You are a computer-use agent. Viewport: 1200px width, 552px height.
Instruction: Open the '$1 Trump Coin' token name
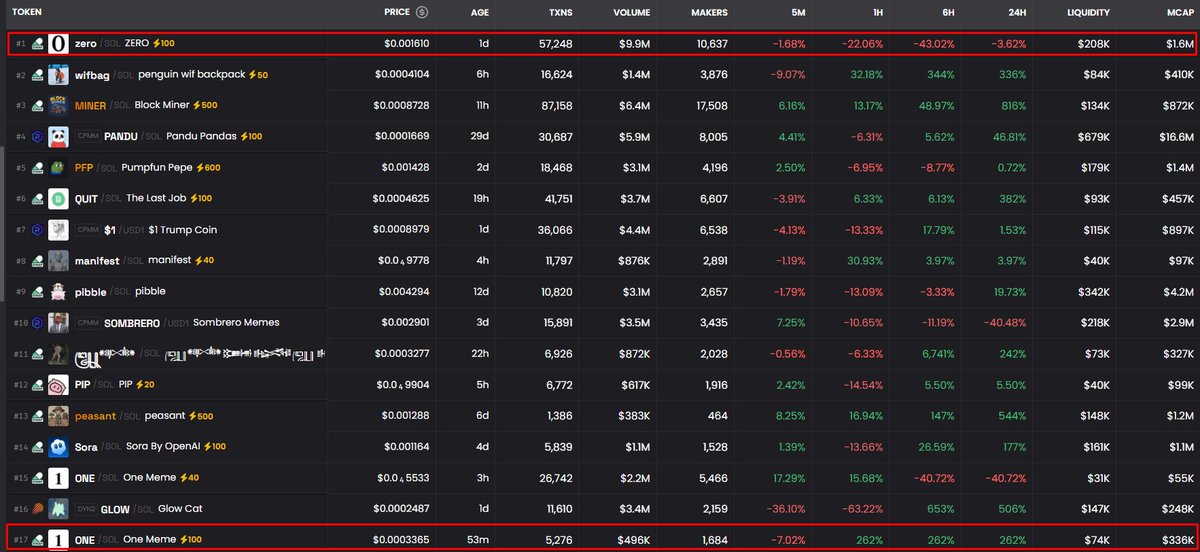183,230
